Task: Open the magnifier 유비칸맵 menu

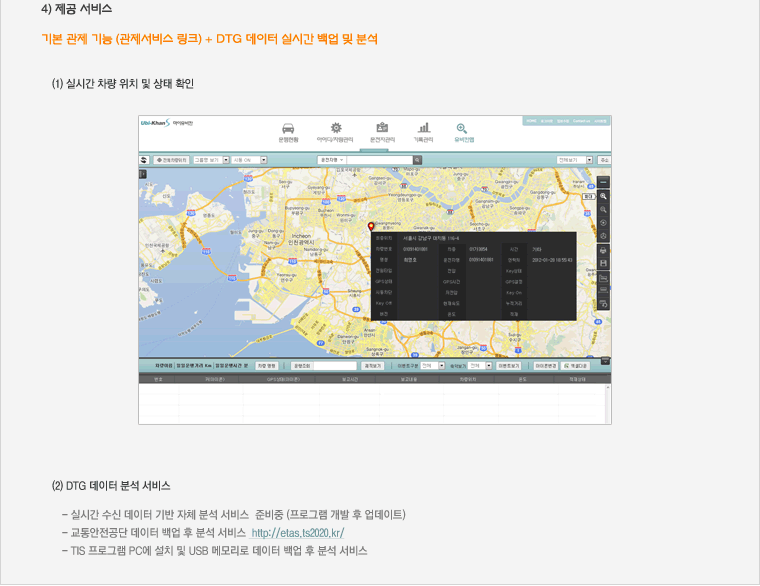Action: [463, 132]
